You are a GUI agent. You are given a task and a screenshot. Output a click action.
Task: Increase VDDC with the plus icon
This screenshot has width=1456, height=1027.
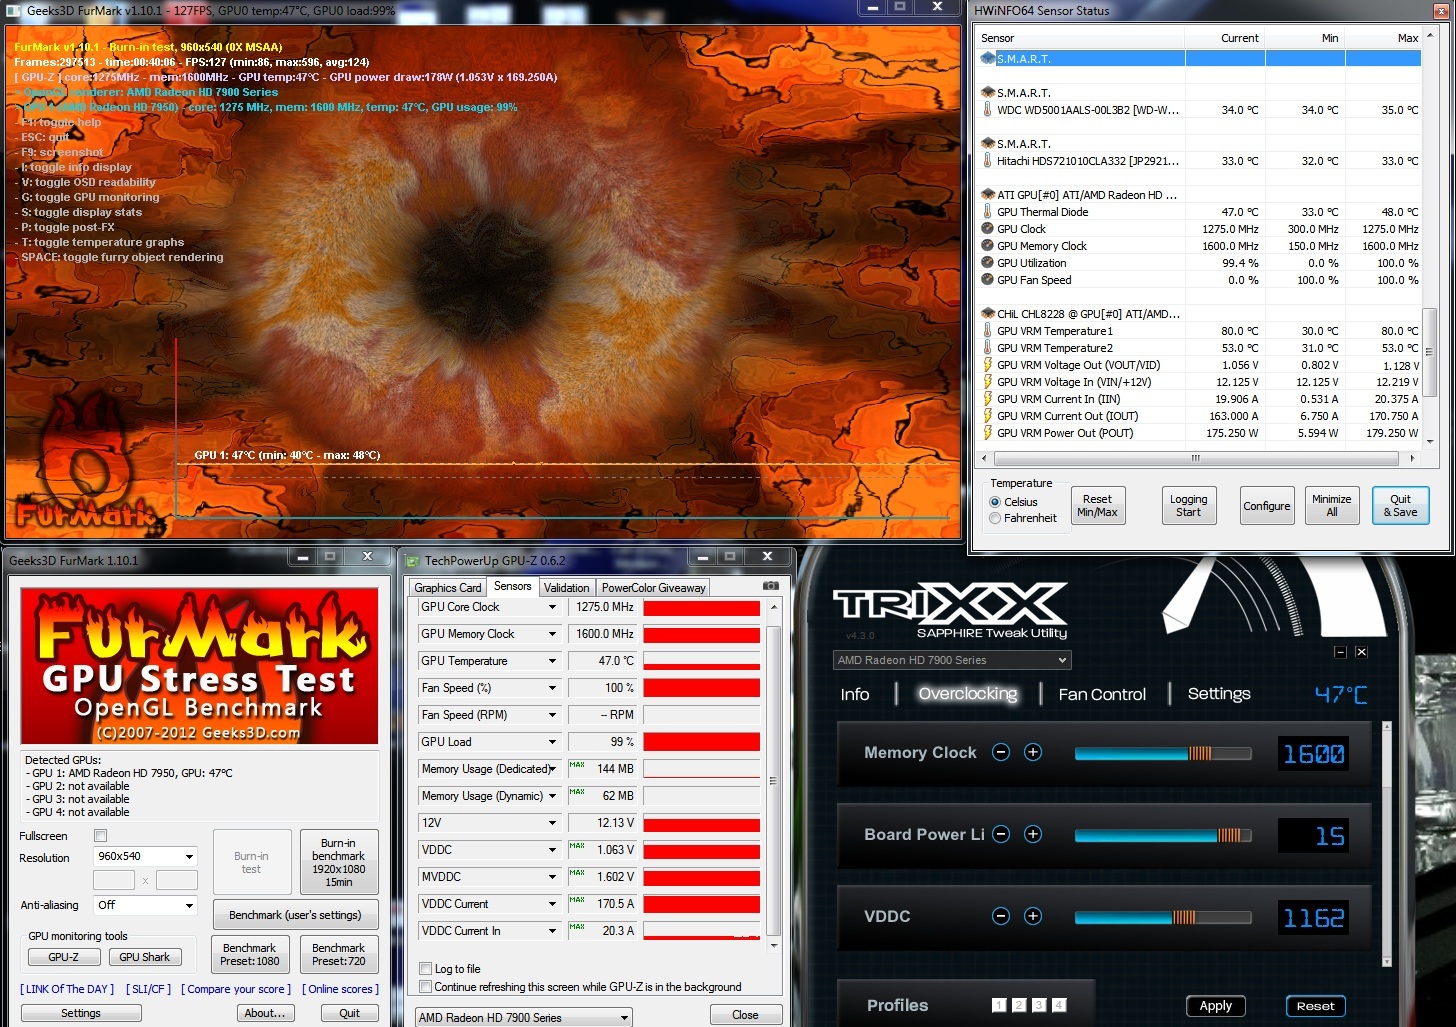[1033, 916]
